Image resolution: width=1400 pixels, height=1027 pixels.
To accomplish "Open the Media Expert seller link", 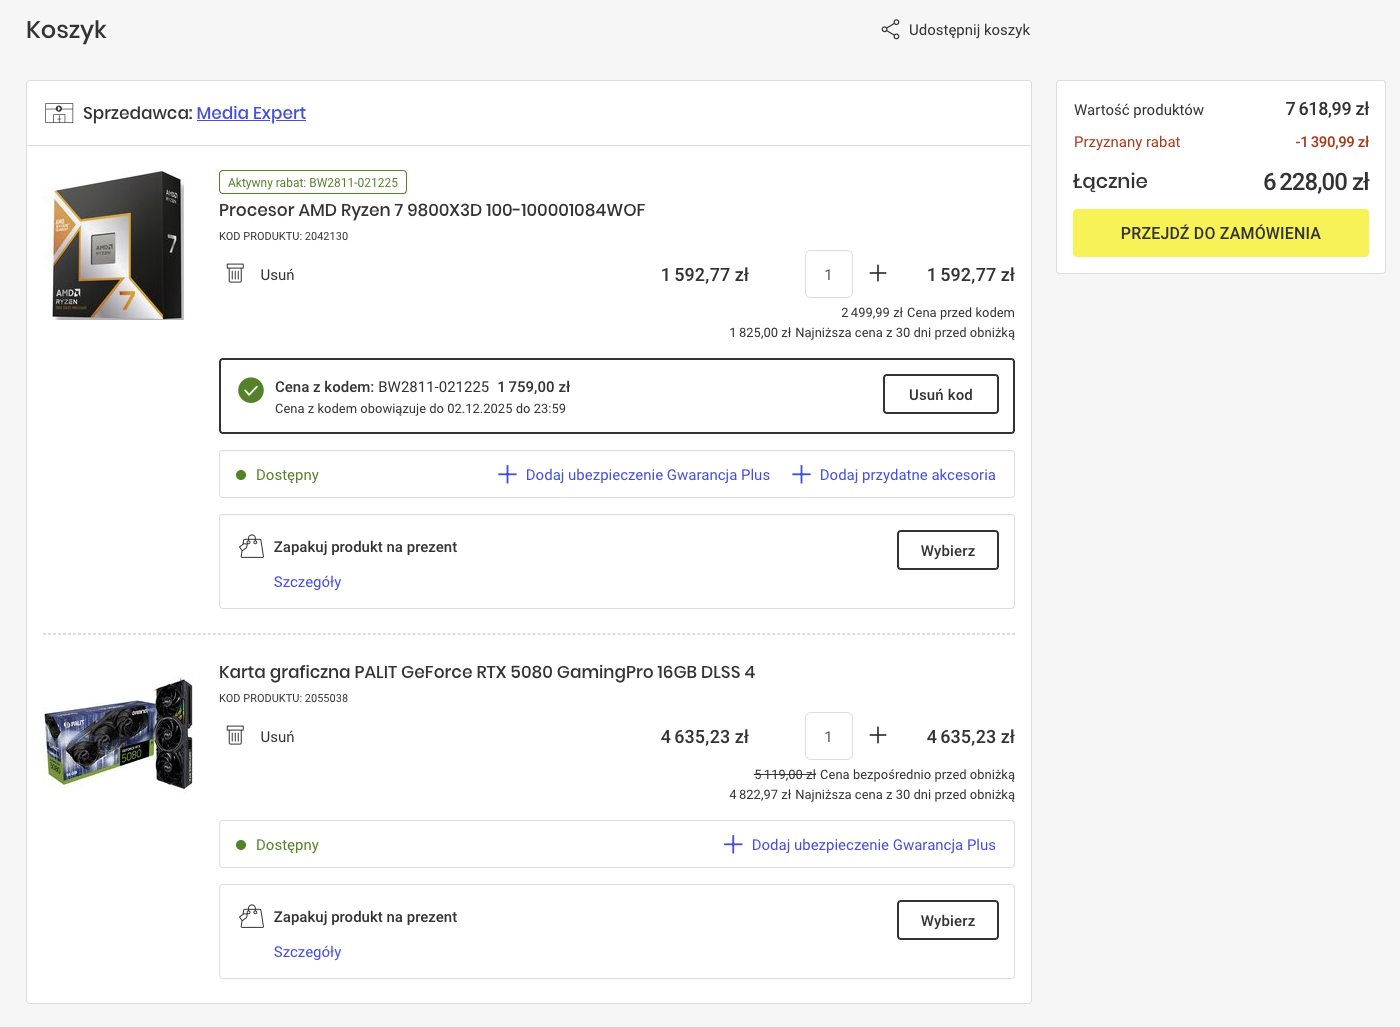I will point(251,113).
